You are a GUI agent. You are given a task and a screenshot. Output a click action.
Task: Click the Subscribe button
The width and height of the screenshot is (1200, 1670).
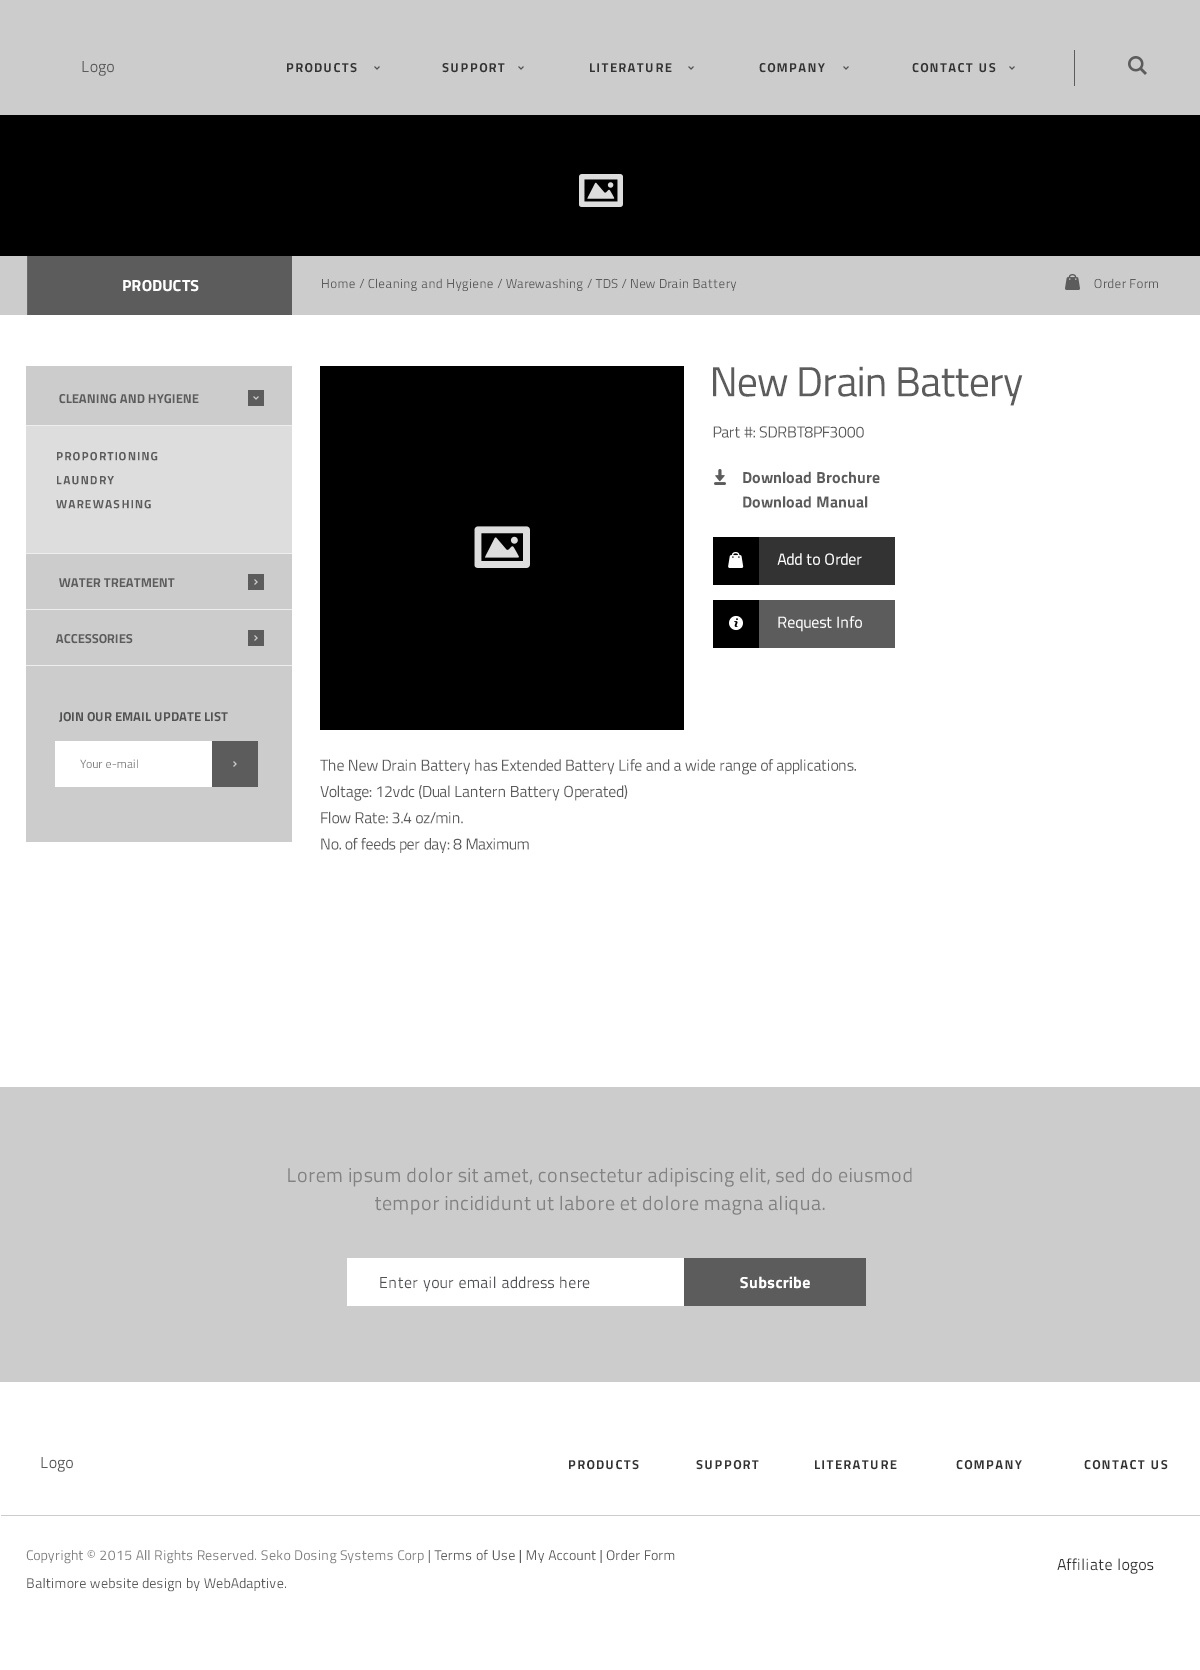point(775,1282)
